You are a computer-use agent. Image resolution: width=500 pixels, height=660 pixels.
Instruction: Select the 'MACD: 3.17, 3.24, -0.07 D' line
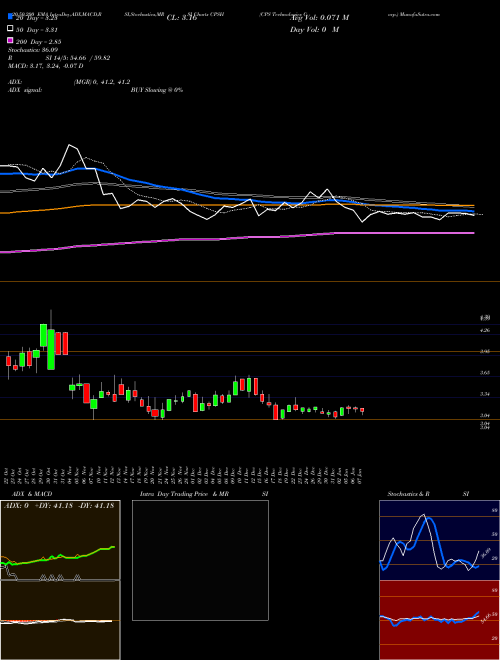45,66
